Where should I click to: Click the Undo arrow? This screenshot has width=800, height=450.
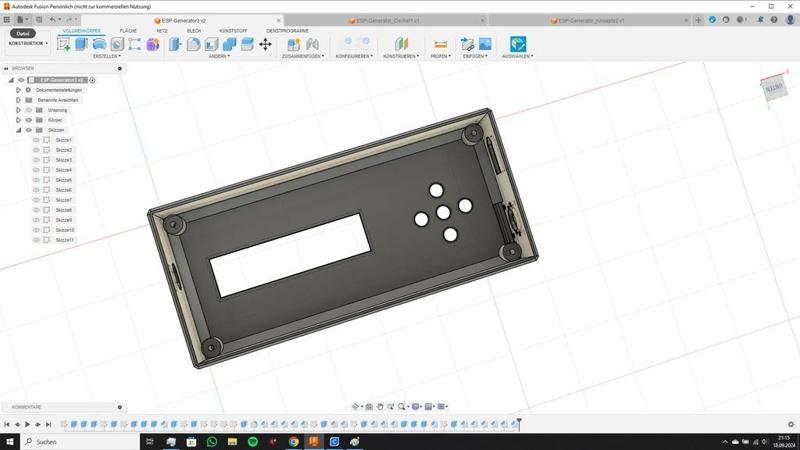53,20
